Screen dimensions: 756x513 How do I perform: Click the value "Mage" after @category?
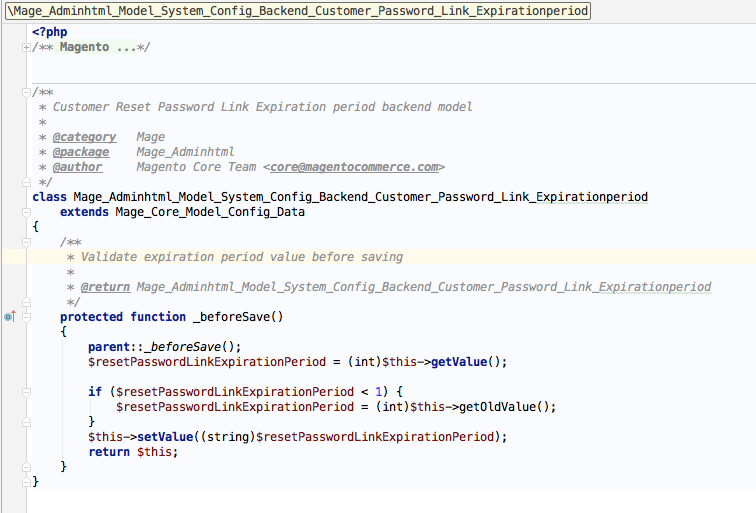pos(150,137)
